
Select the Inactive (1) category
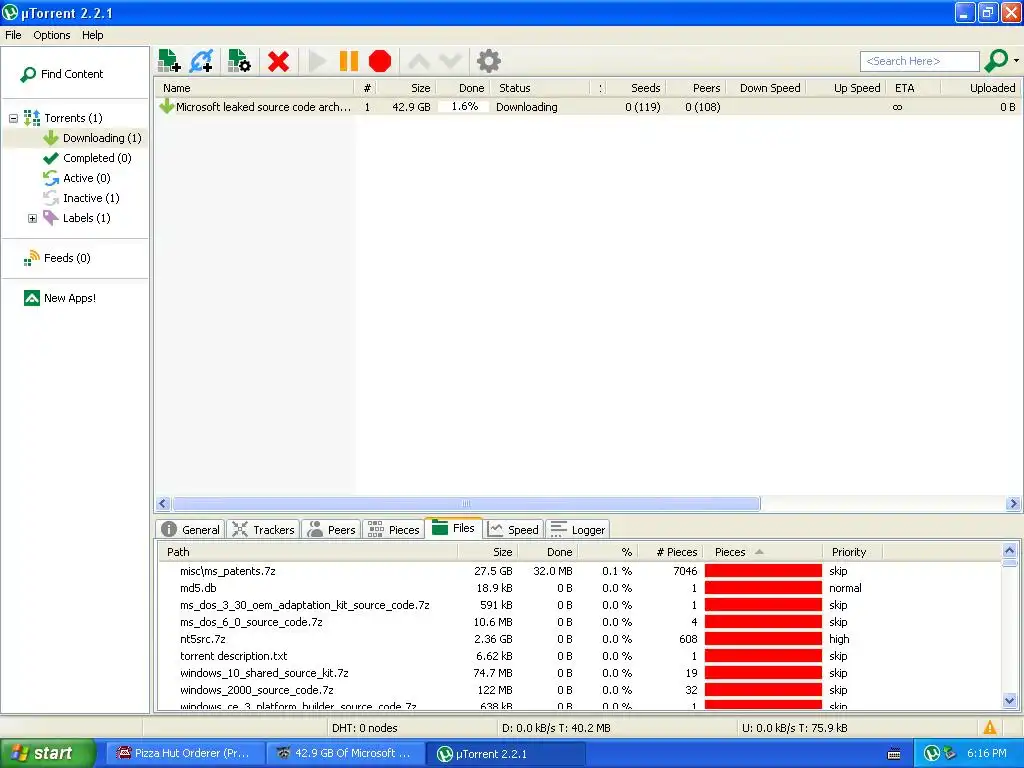[x=91, y=198]
